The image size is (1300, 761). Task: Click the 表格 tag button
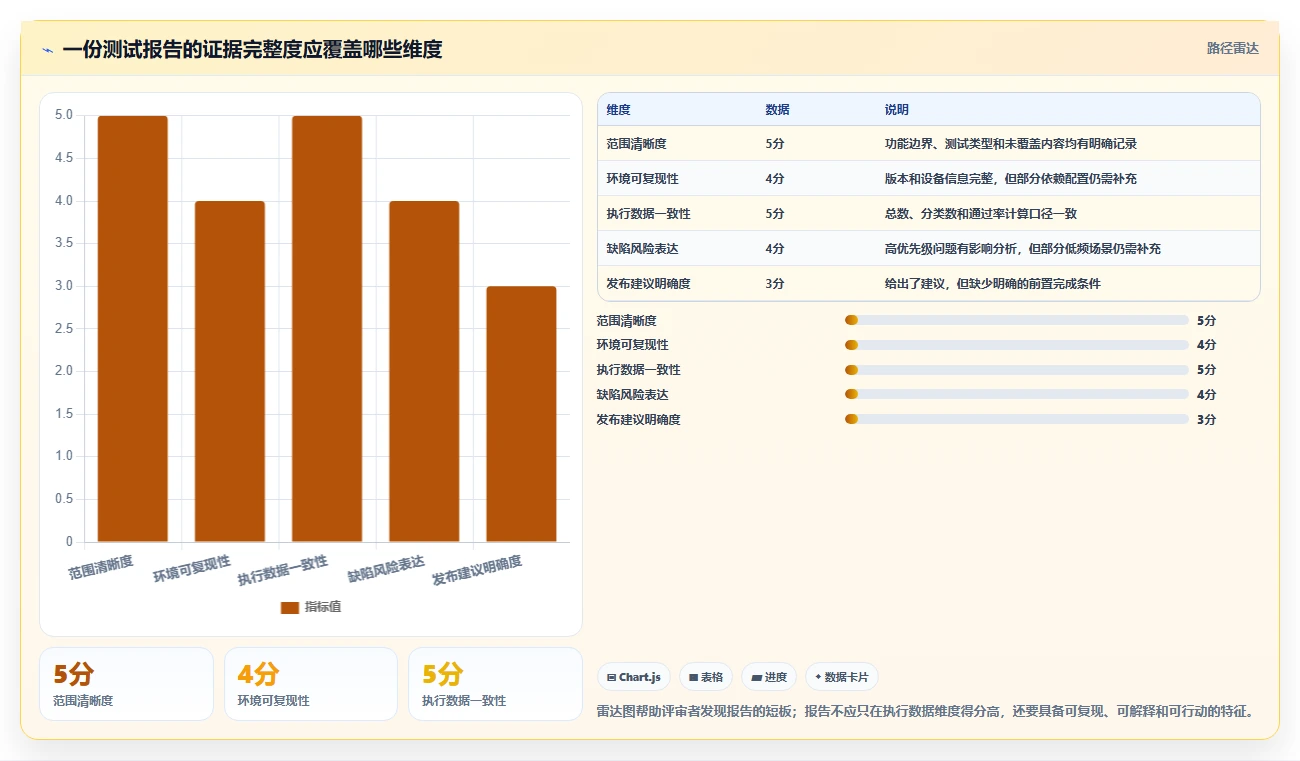tap(706, 677)
